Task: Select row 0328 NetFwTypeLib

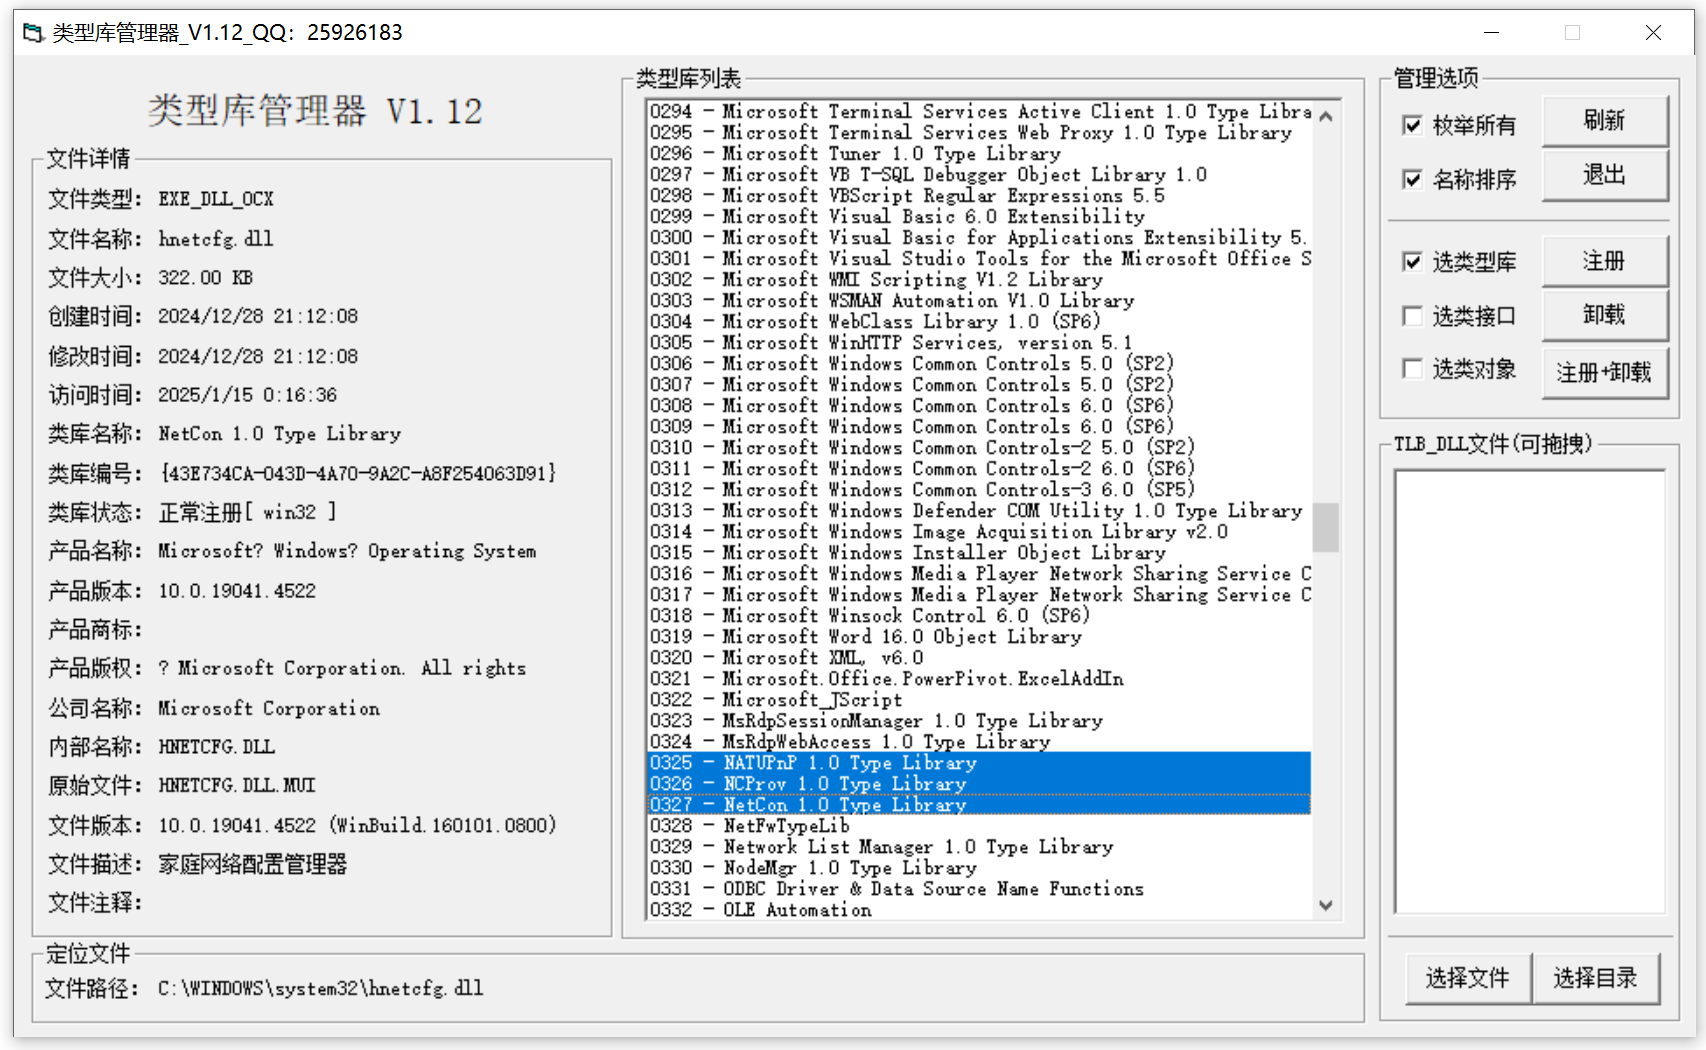Action: click(979, 825)
